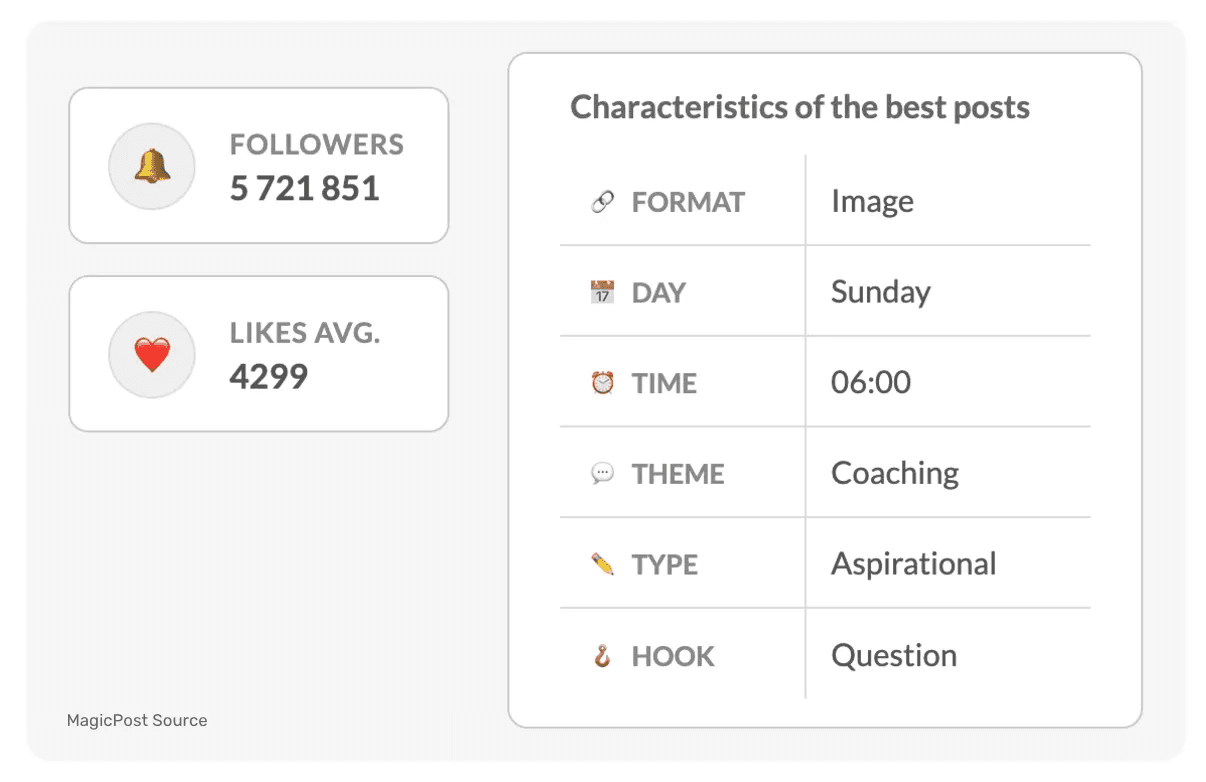Viewport: 1206px width, 782px height.
Task: Click the FOLLOWERS label text
Action: point(316,145)
